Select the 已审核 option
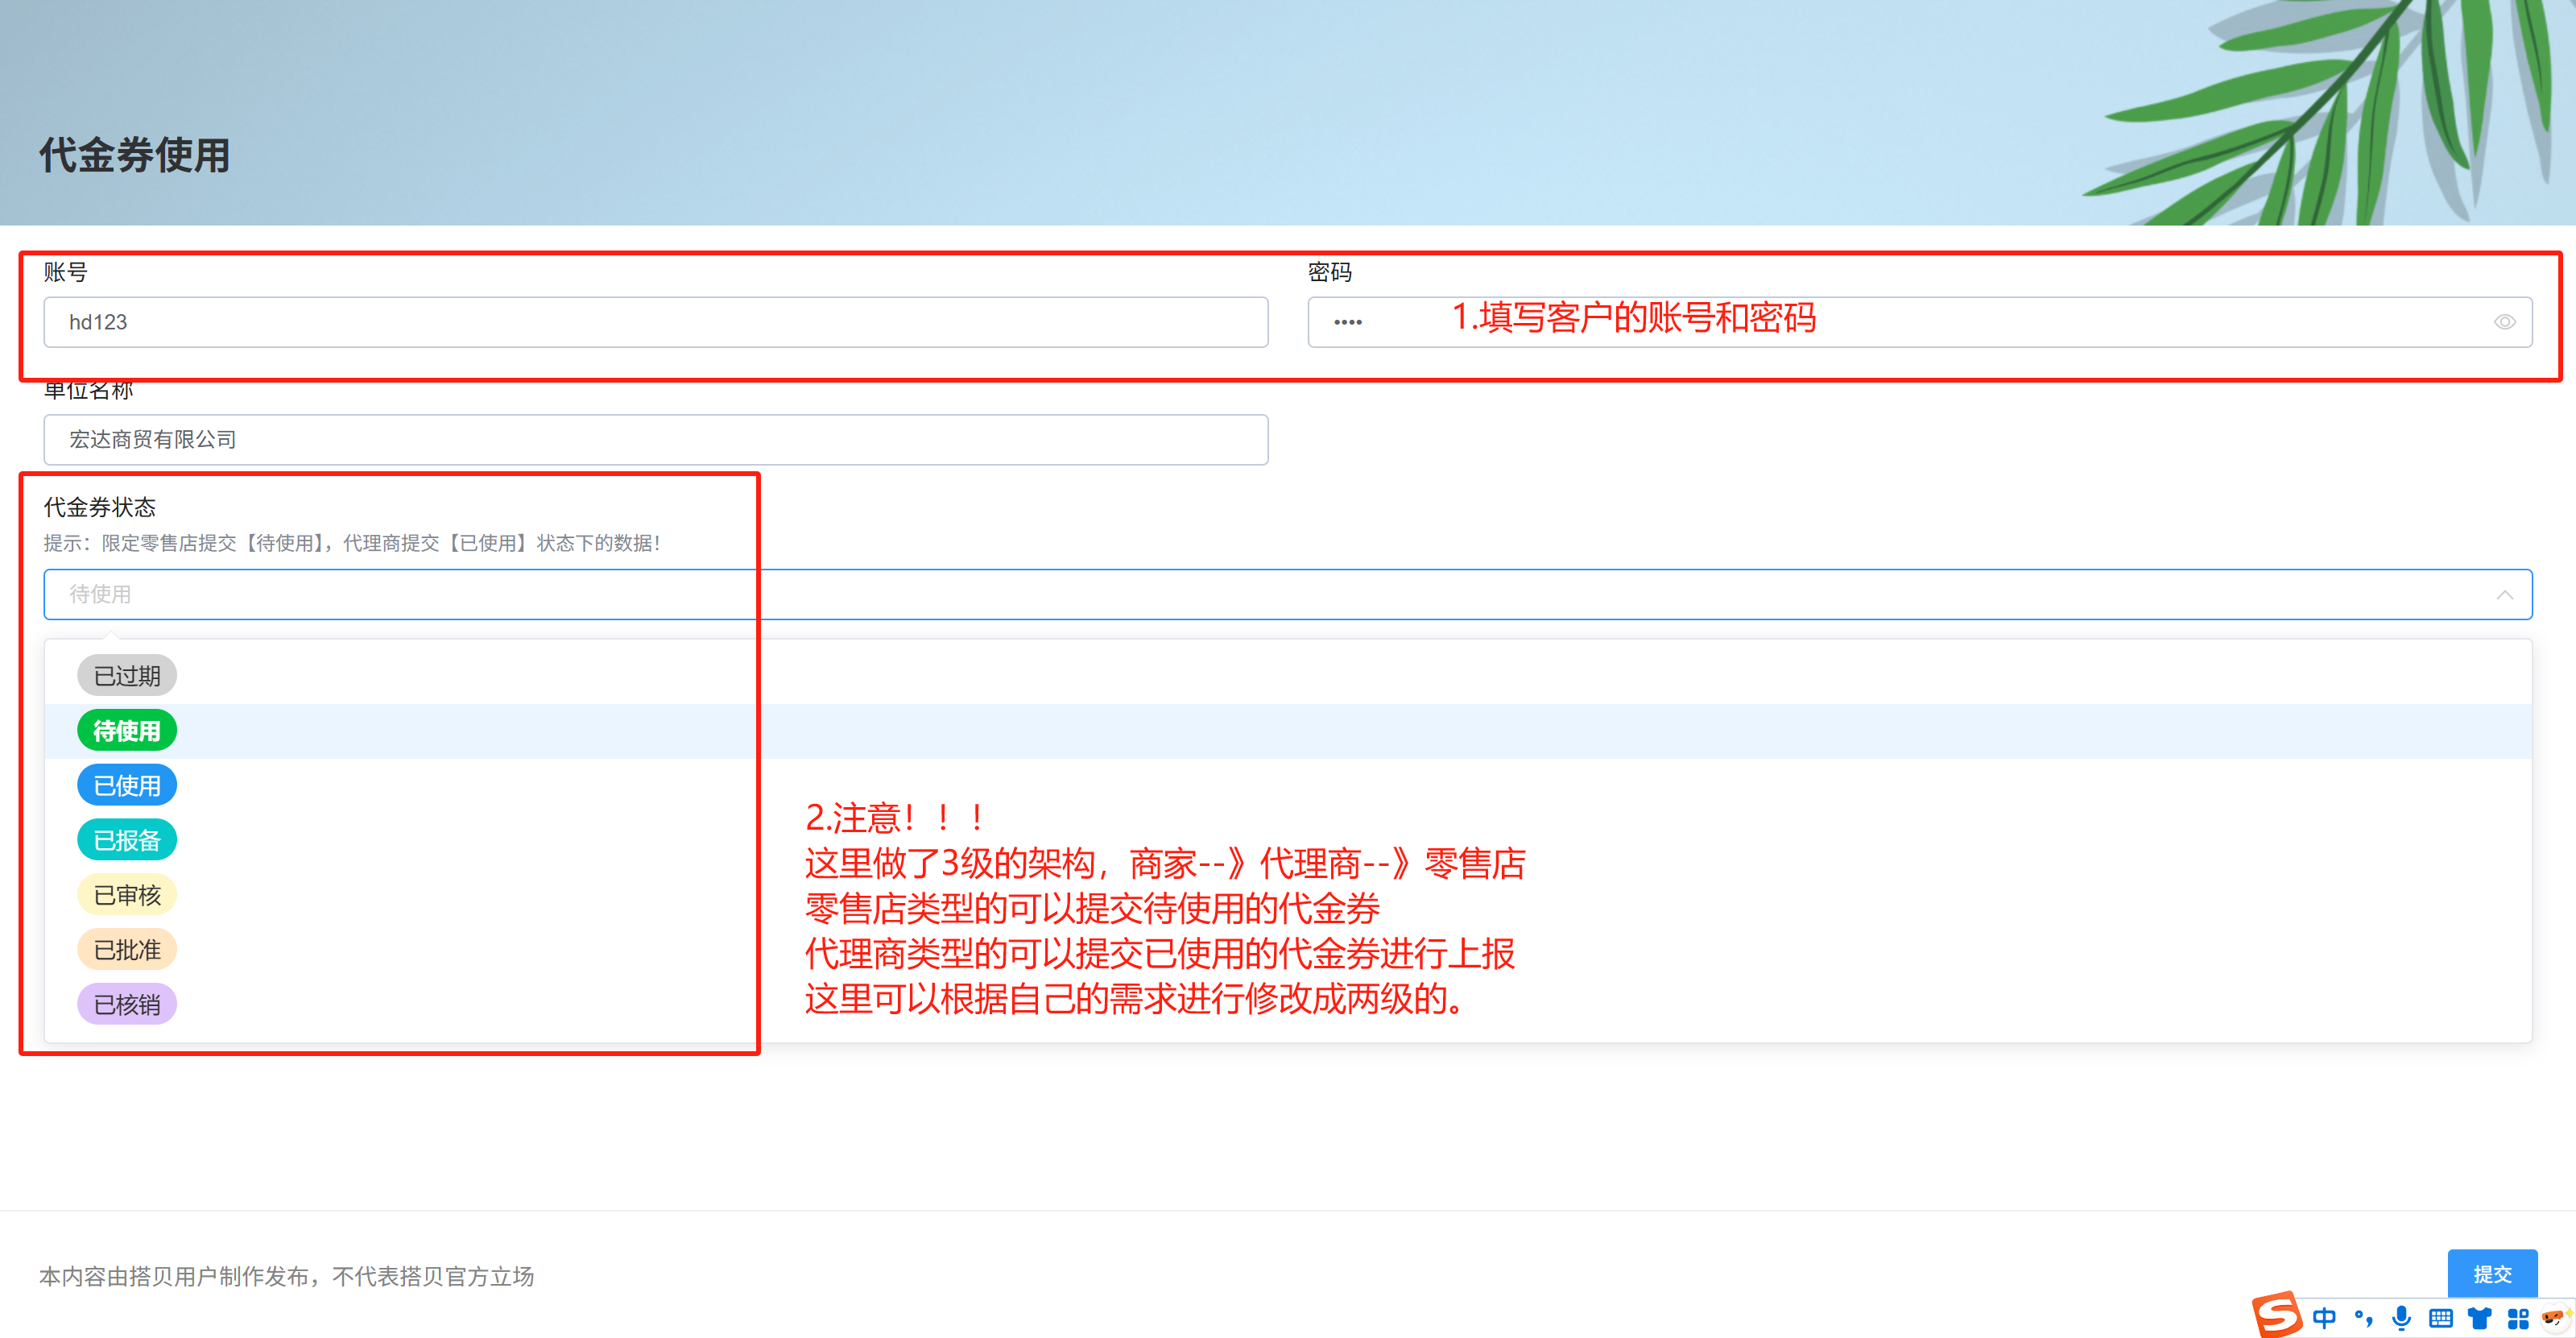The image size is (2576, 1338). click(127, 895)
